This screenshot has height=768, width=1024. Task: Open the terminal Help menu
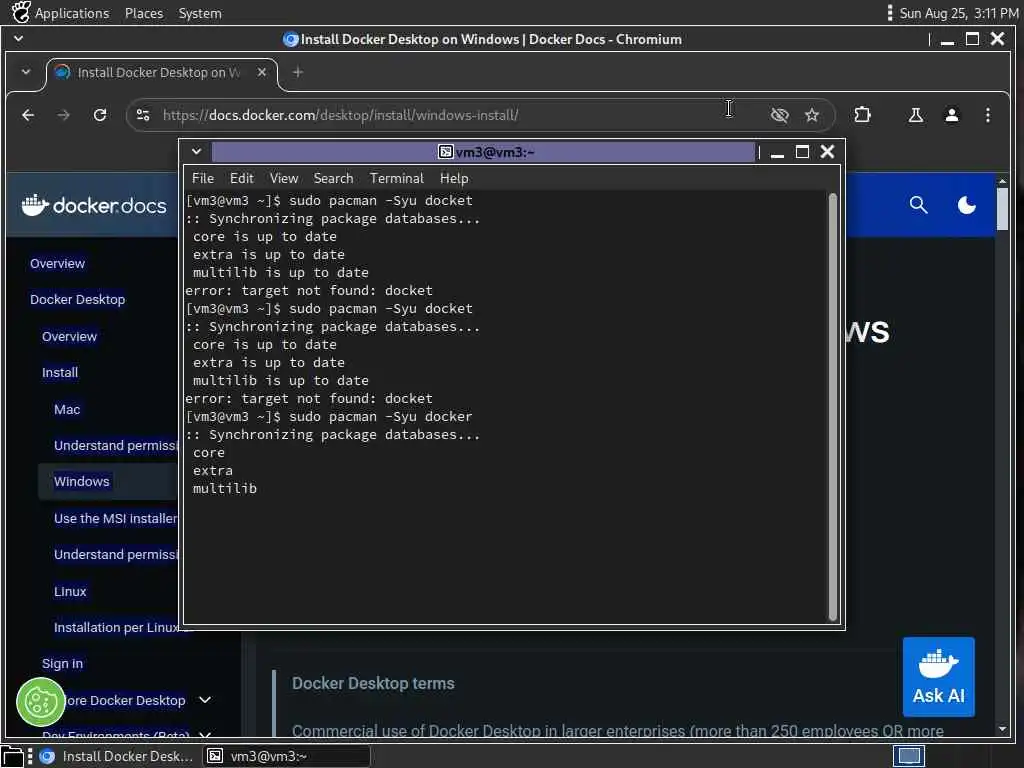click(x=454, y=178)
